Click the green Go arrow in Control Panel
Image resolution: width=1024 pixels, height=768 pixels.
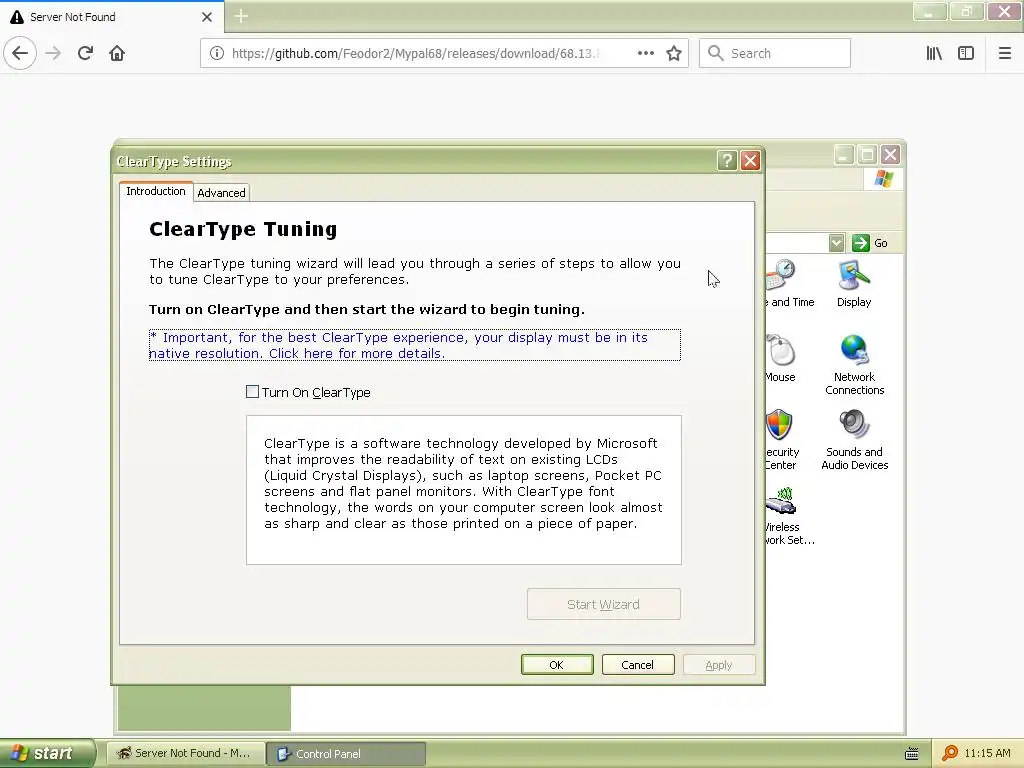(861, 243)
